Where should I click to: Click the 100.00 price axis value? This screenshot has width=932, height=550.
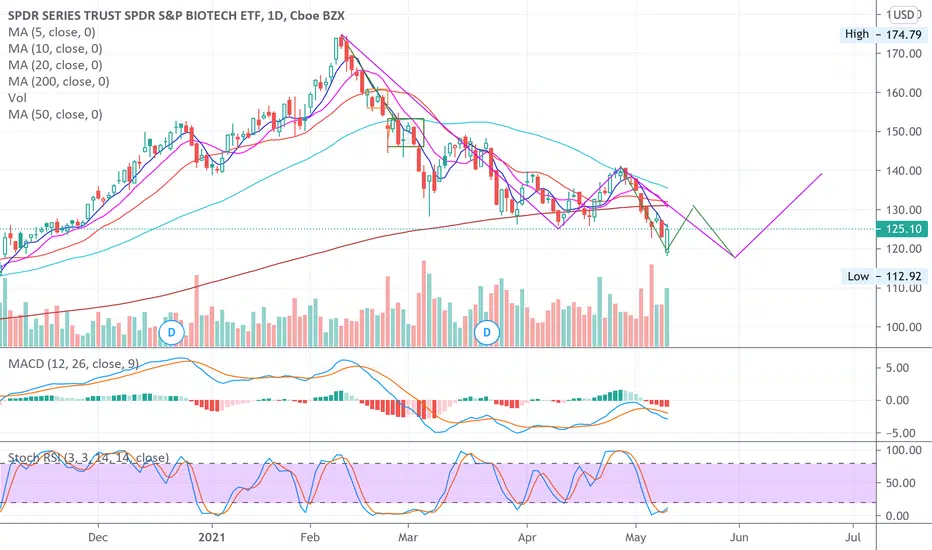(903, 327)
